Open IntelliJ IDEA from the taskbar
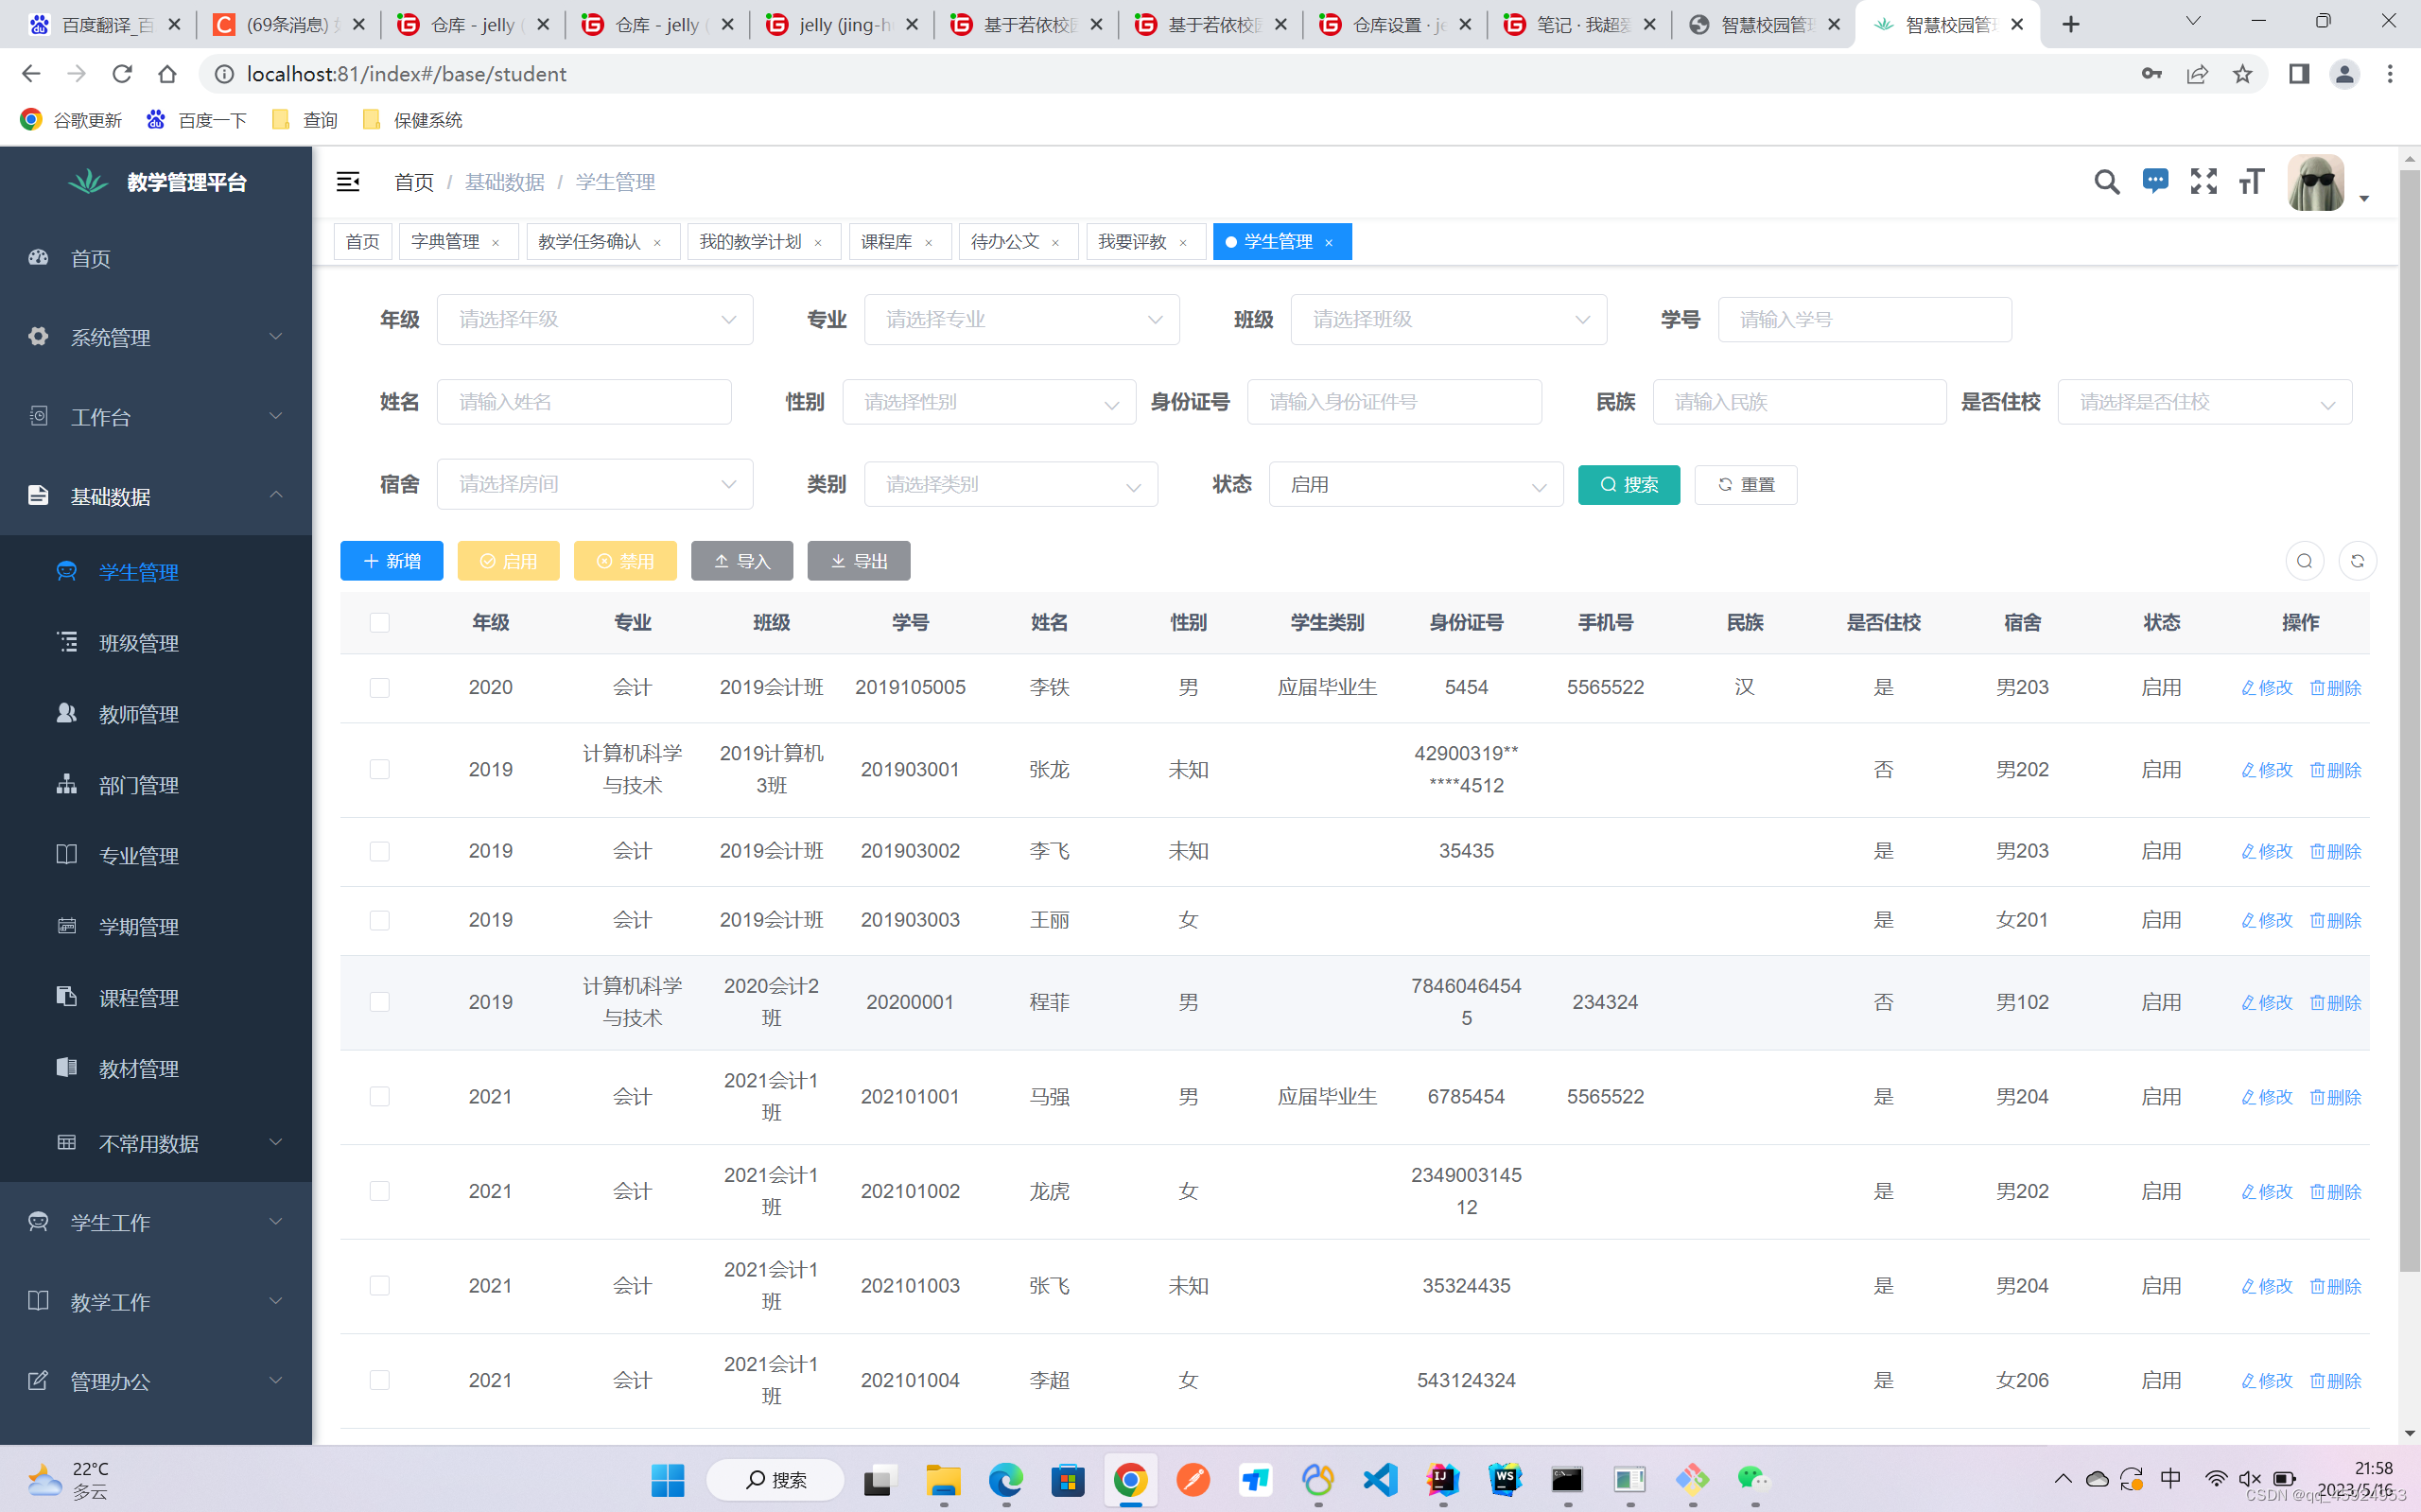Viewport: 2421px width, 1512px height. (1442, 1479)
